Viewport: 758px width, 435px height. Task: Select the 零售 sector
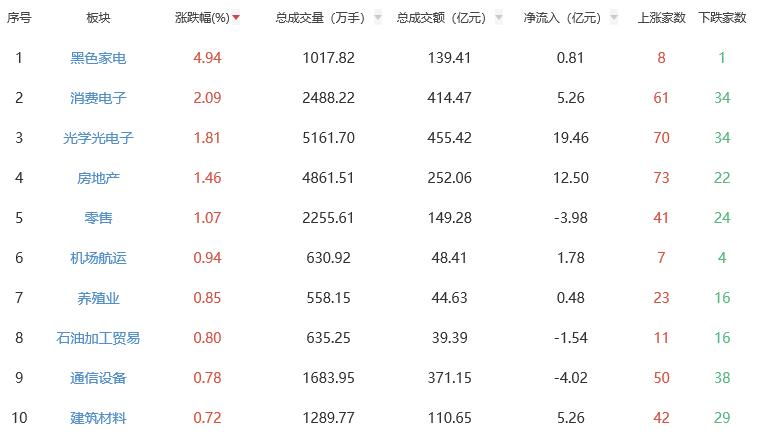click(98, 218)
